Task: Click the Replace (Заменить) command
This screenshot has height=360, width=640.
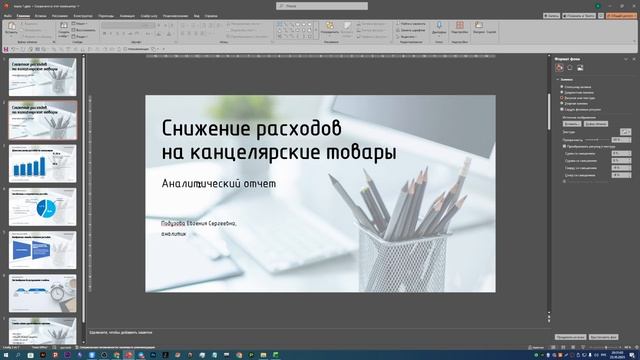Action: click(411, 30)
